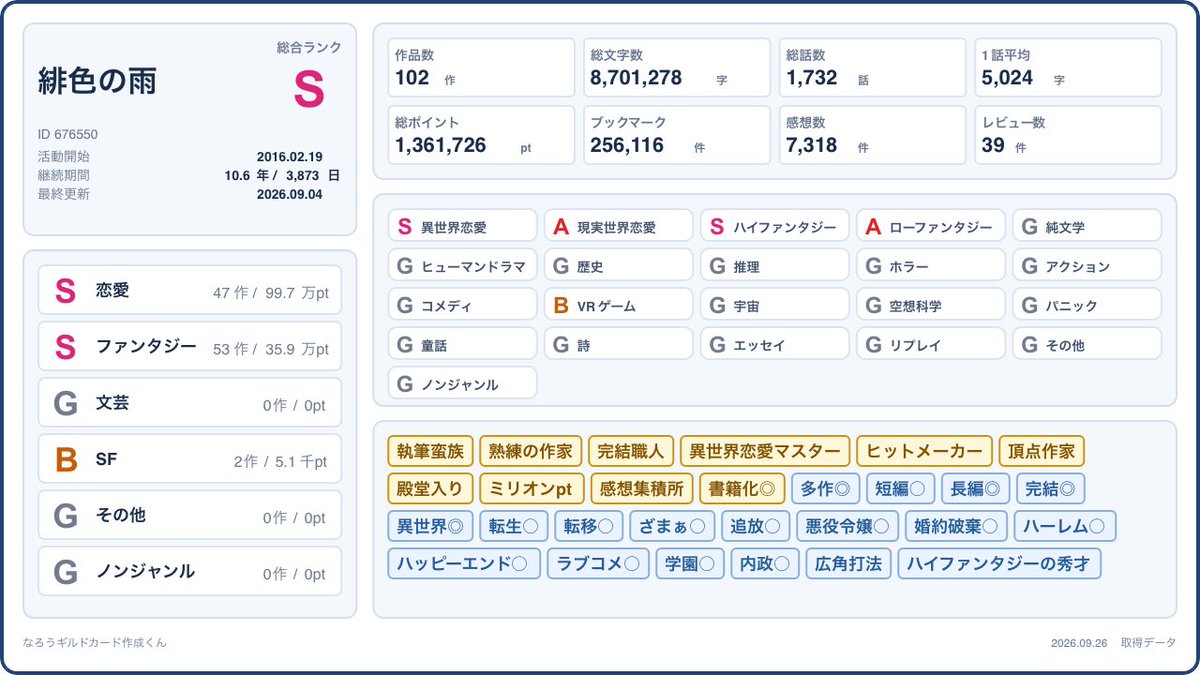The image size is (1200, 675).
Task: Select the 感想集積所 badge
Action: pyautogui.click(x=641, y=489)
